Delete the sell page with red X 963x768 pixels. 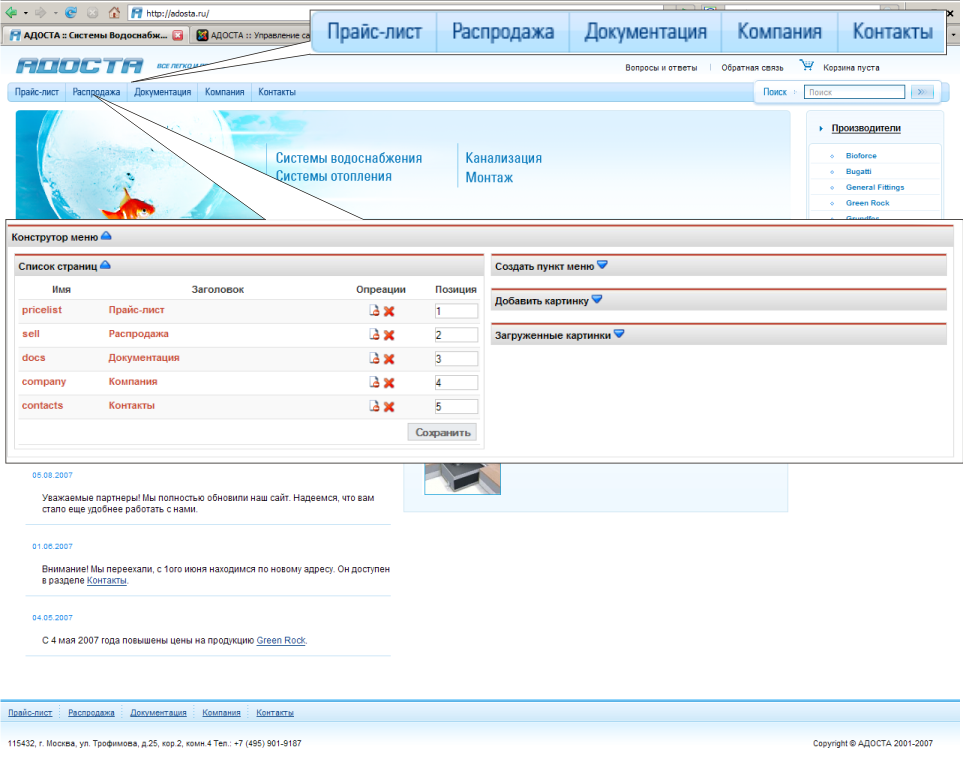point(389,335)
